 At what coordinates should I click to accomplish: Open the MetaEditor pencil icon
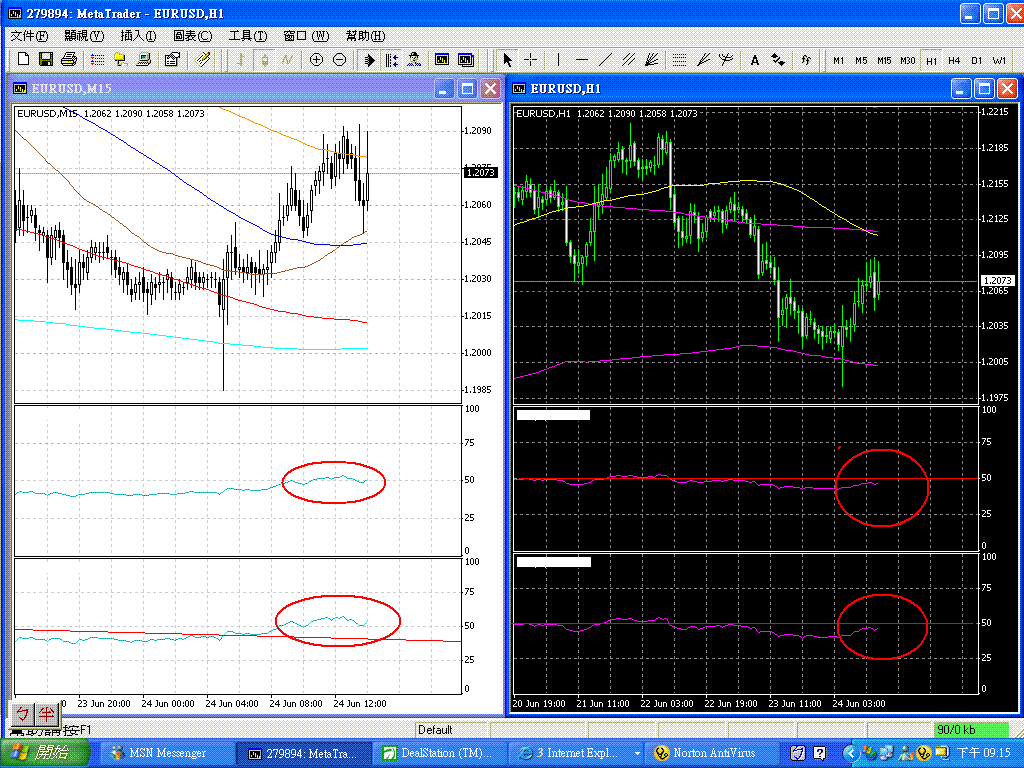tap(204, 59)
